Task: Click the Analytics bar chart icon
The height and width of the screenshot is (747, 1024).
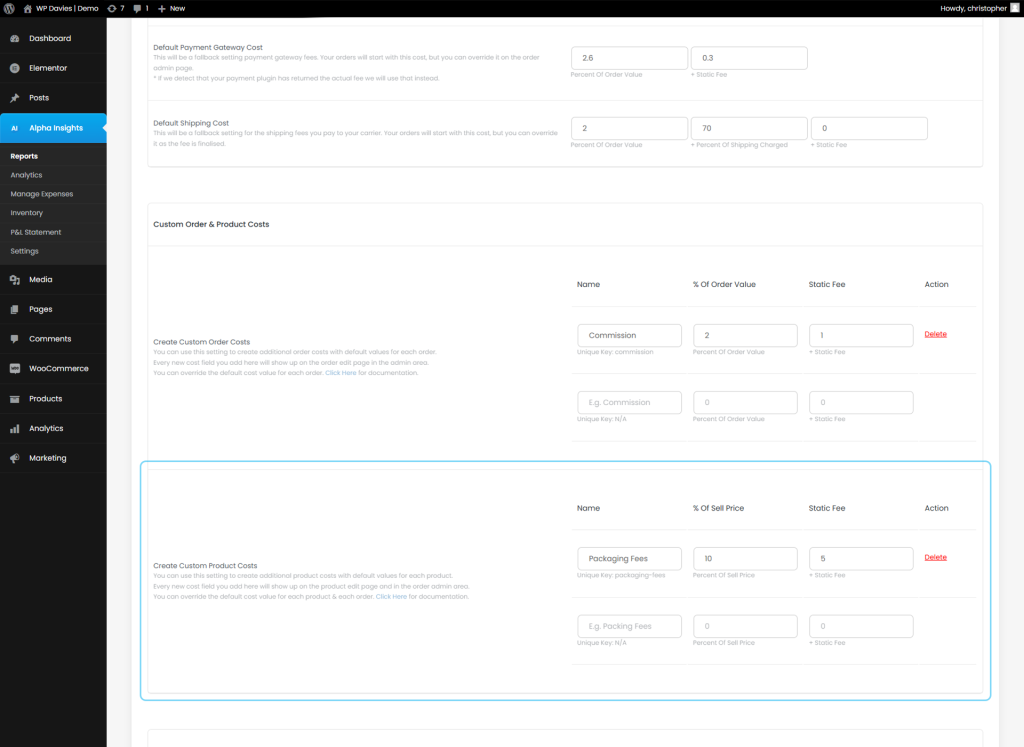Action: [14, 428]
